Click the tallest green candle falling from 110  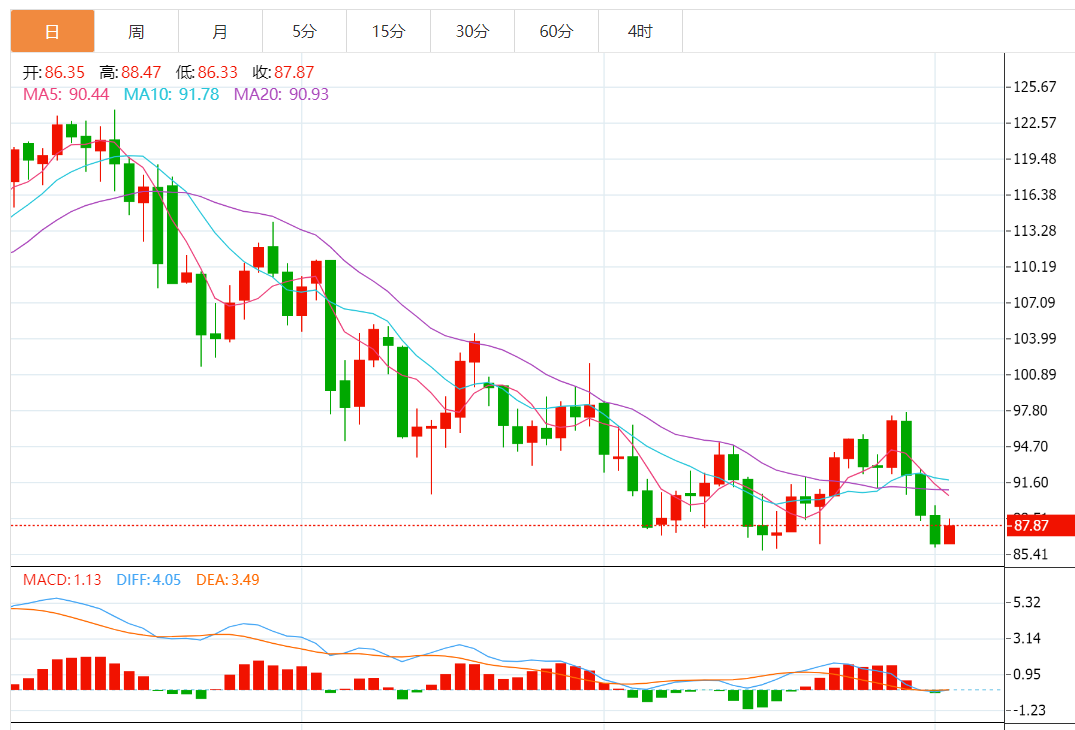coord(330,326)
